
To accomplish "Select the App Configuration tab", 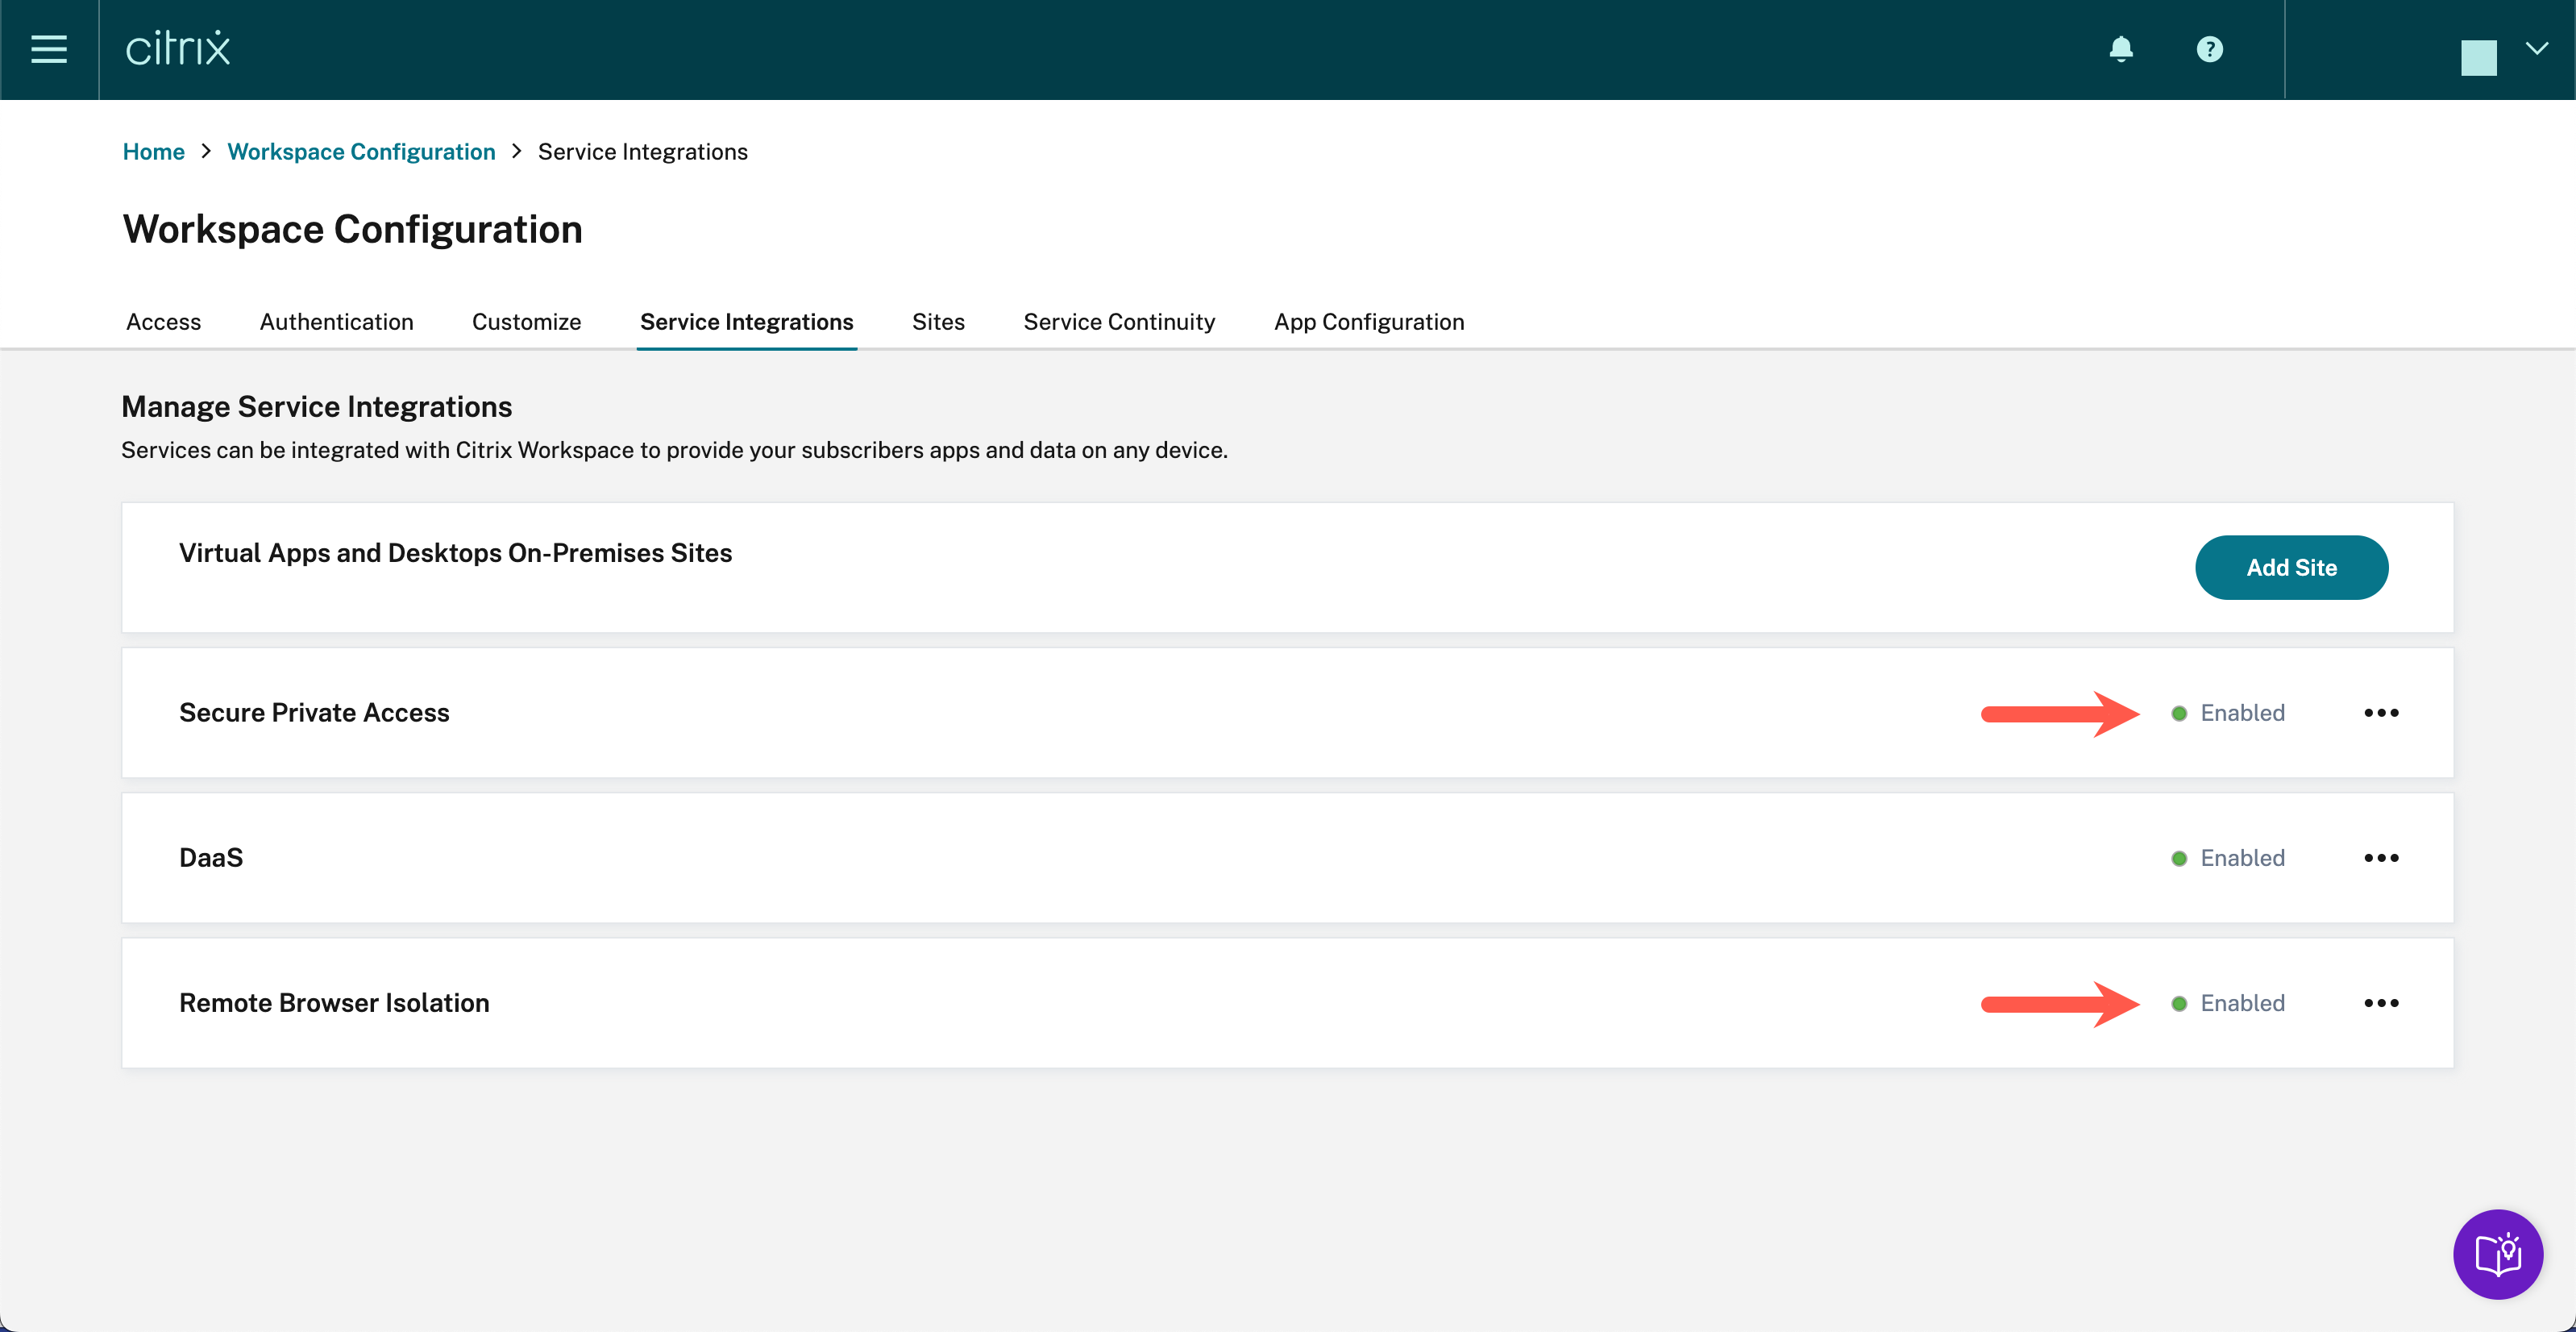I will (x=1368, y=322).
